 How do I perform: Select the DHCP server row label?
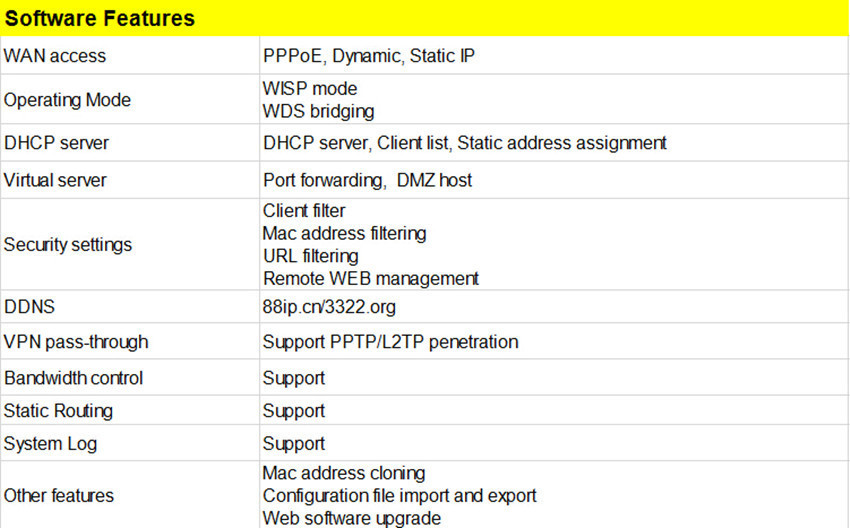(x=56, y=143)
